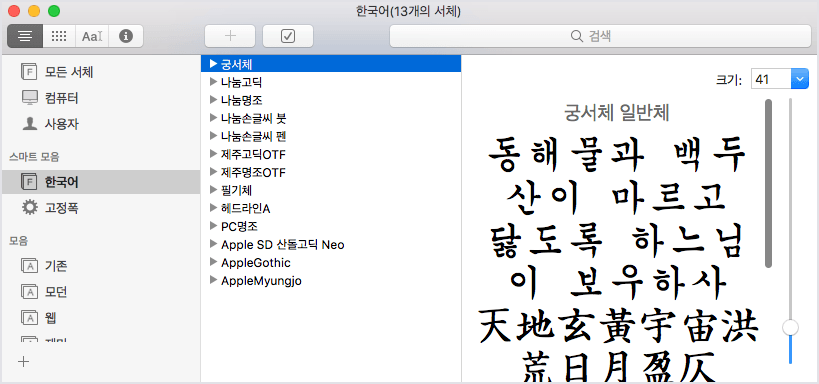The height and width of the screenshot is (384, 819).
Task: Click the font size slider knob
Action: 790,328
